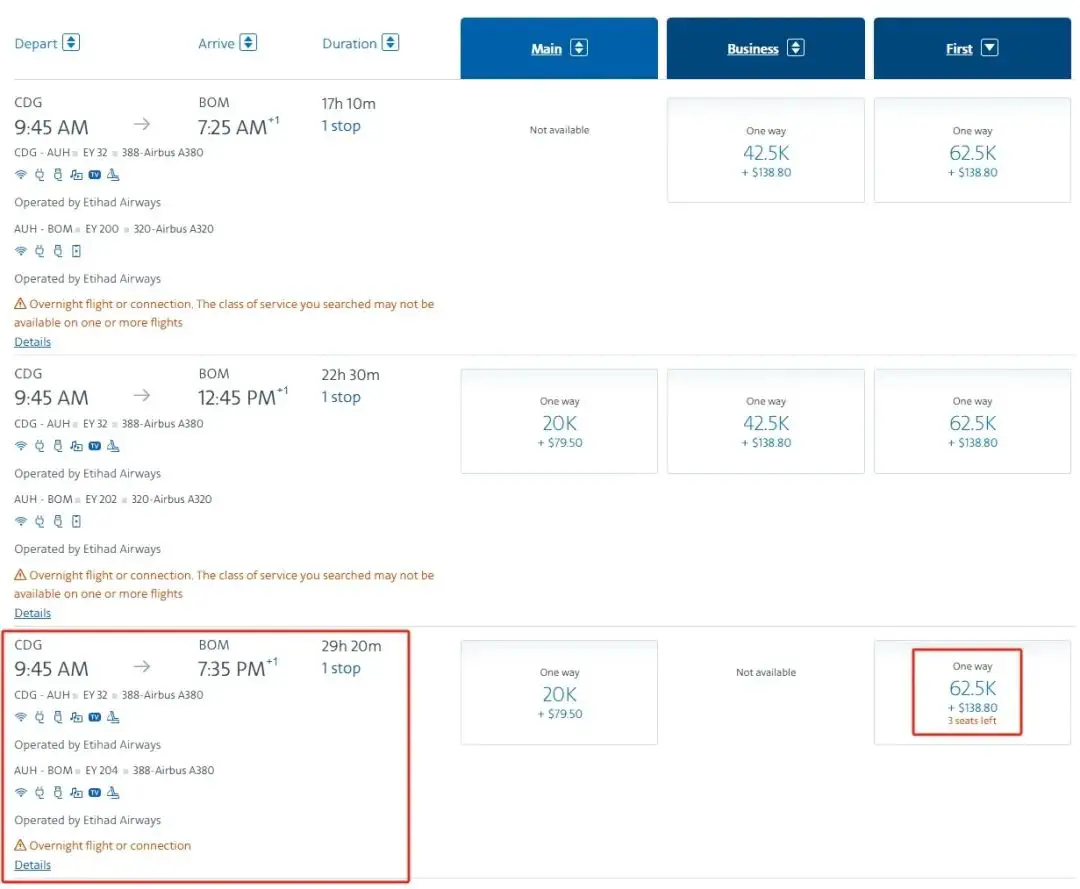Click Details on the highlighted 29h 20m flight
Viewport: 1080px width, 889px height.
click(32, 864)
